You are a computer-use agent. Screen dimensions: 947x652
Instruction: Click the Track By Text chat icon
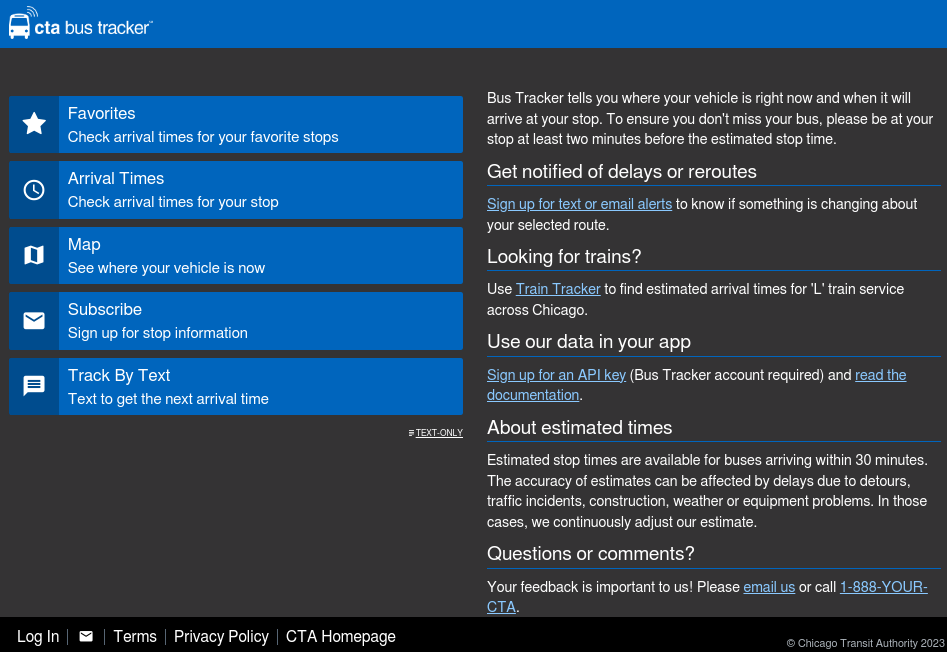coord(34,386)
